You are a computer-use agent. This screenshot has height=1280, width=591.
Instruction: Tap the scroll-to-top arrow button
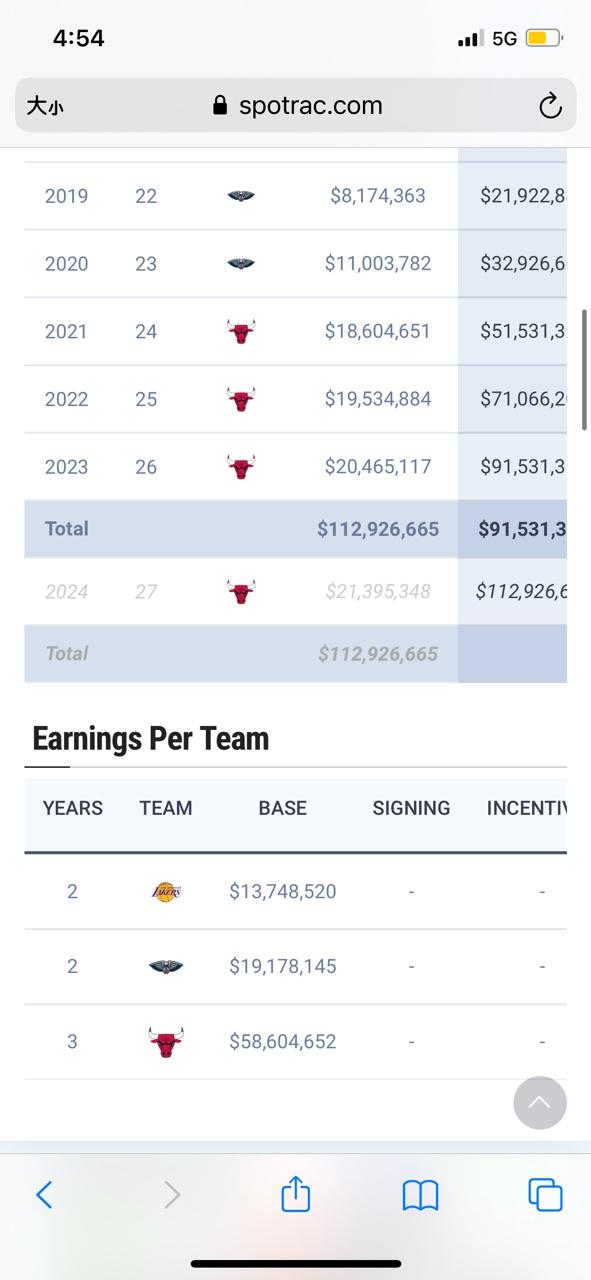pos(540,1103)
